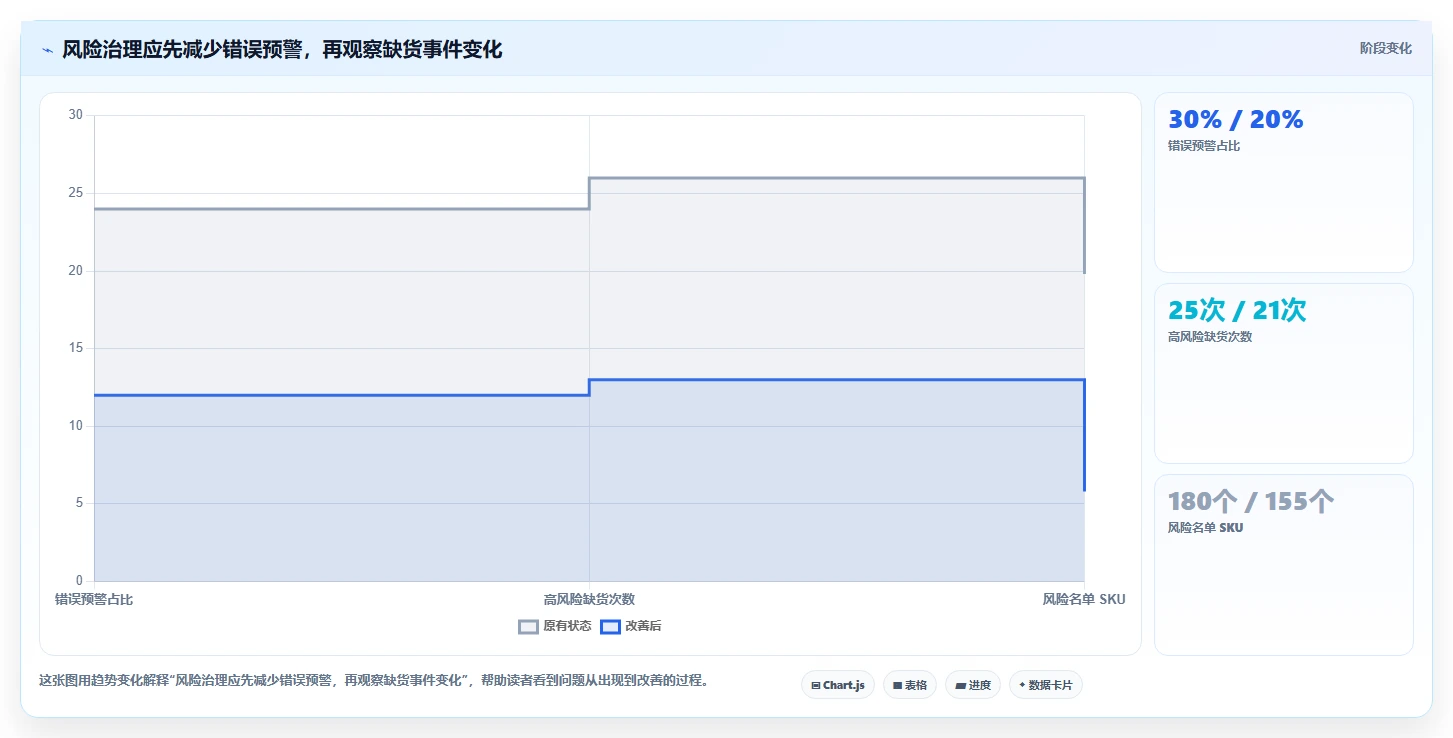Click the blue 改善后 legend swatch
The image size is (1453, 738).
(x=610, y=627)
